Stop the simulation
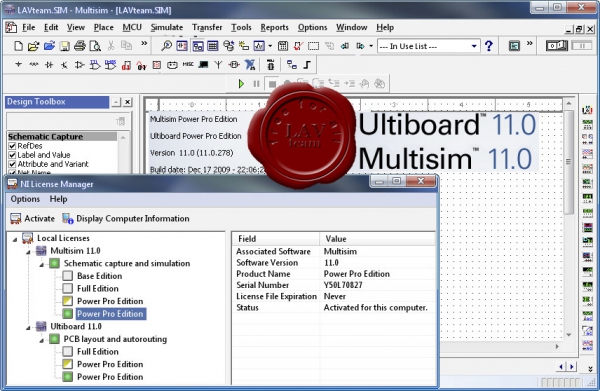600x391 pixels. (272, 84)
